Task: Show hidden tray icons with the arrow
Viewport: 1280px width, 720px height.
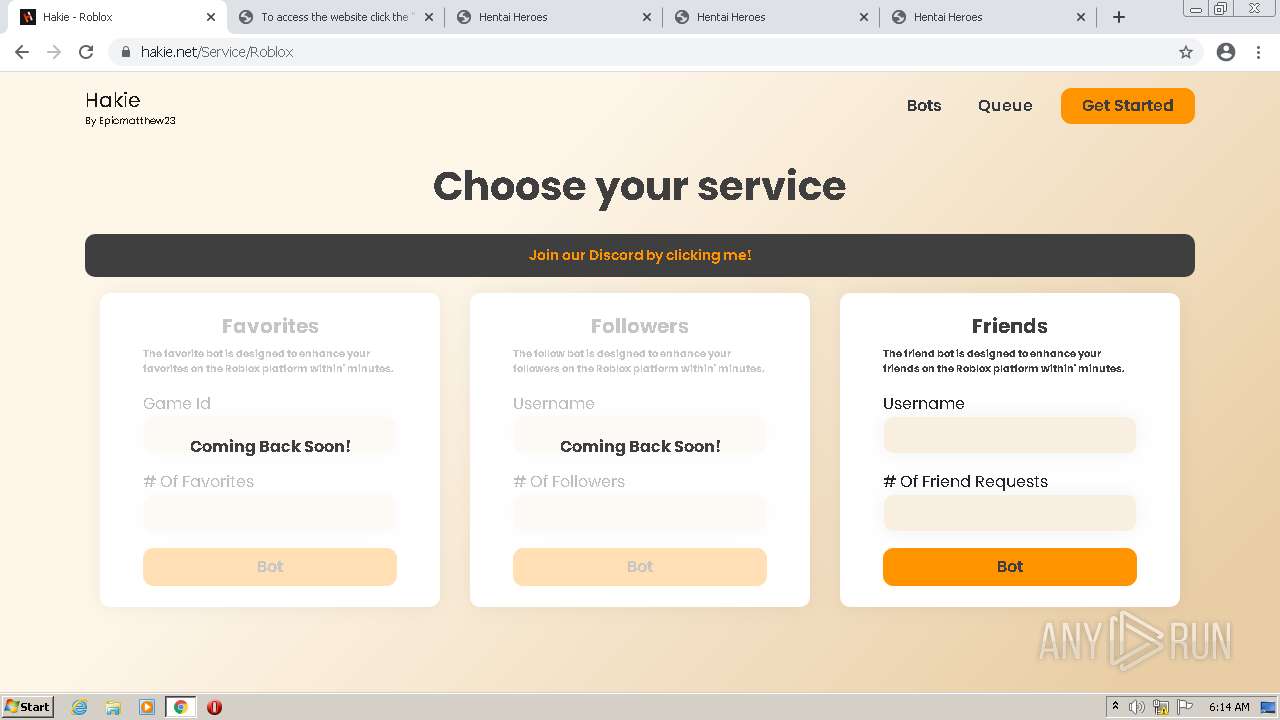Action: [x=1115, y=707]
